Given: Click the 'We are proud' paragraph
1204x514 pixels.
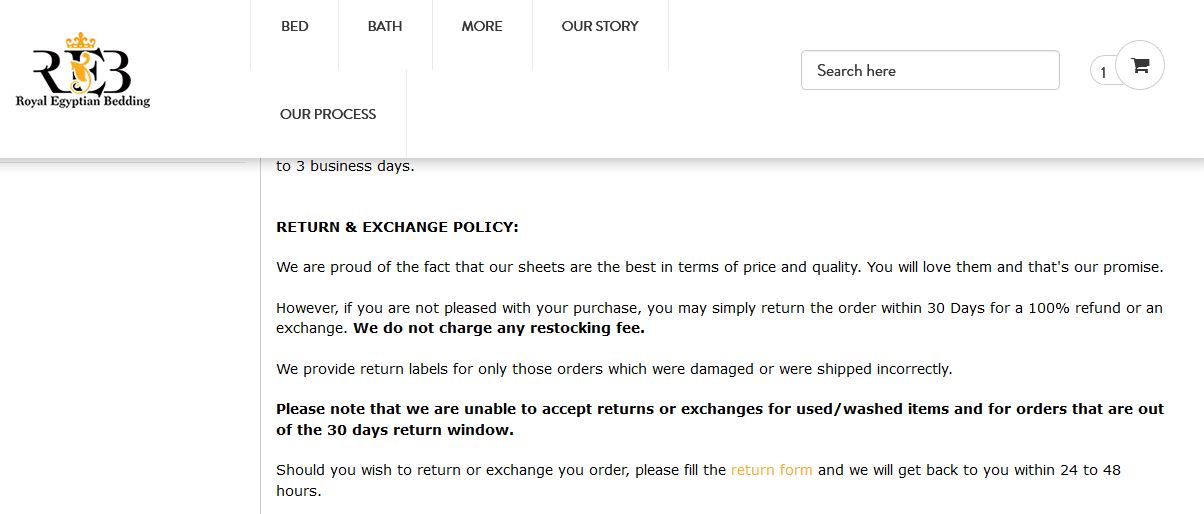Looking at the screenshot, I should 720,267.
